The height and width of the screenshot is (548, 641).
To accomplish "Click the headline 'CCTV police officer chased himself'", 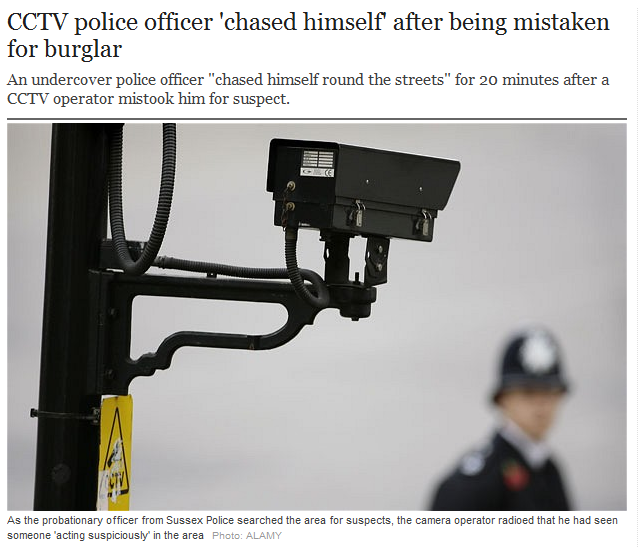I will pyautogui.click(x=308, y=35).
